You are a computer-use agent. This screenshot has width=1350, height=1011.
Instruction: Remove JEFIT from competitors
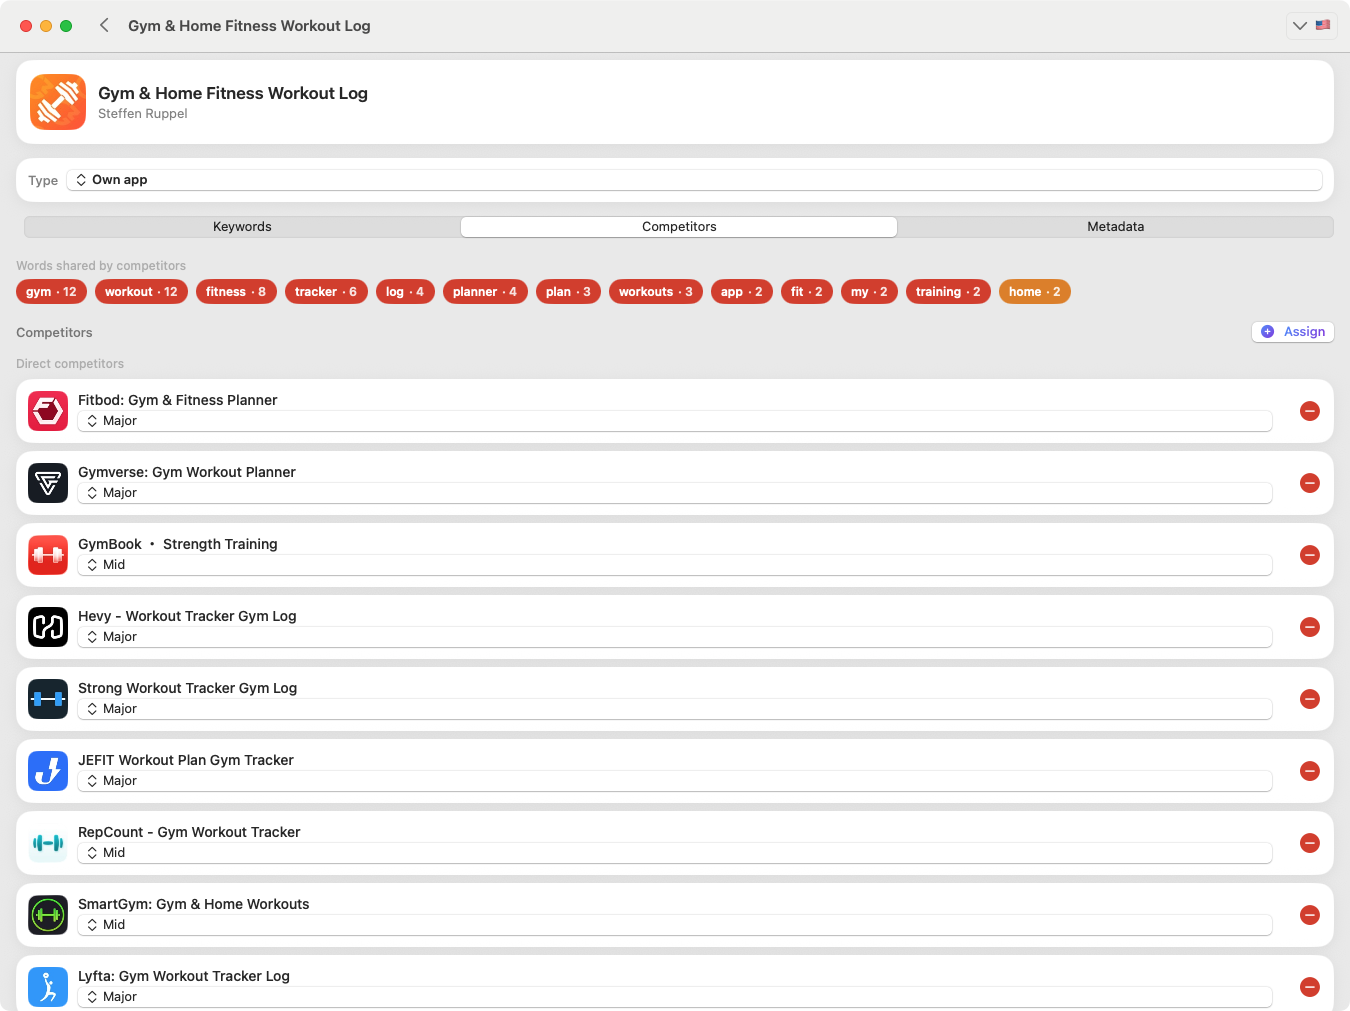(1310, 771)
